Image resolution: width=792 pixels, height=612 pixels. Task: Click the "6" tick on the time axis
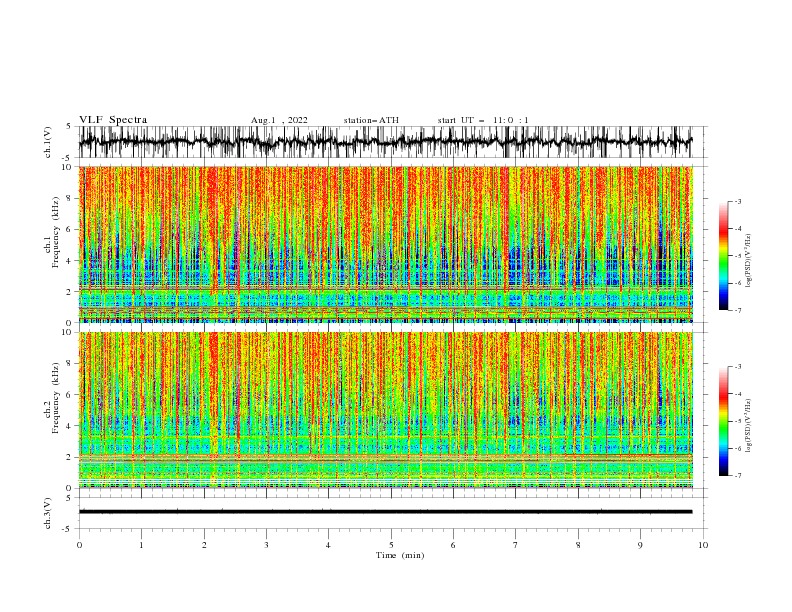pos(453,545)
